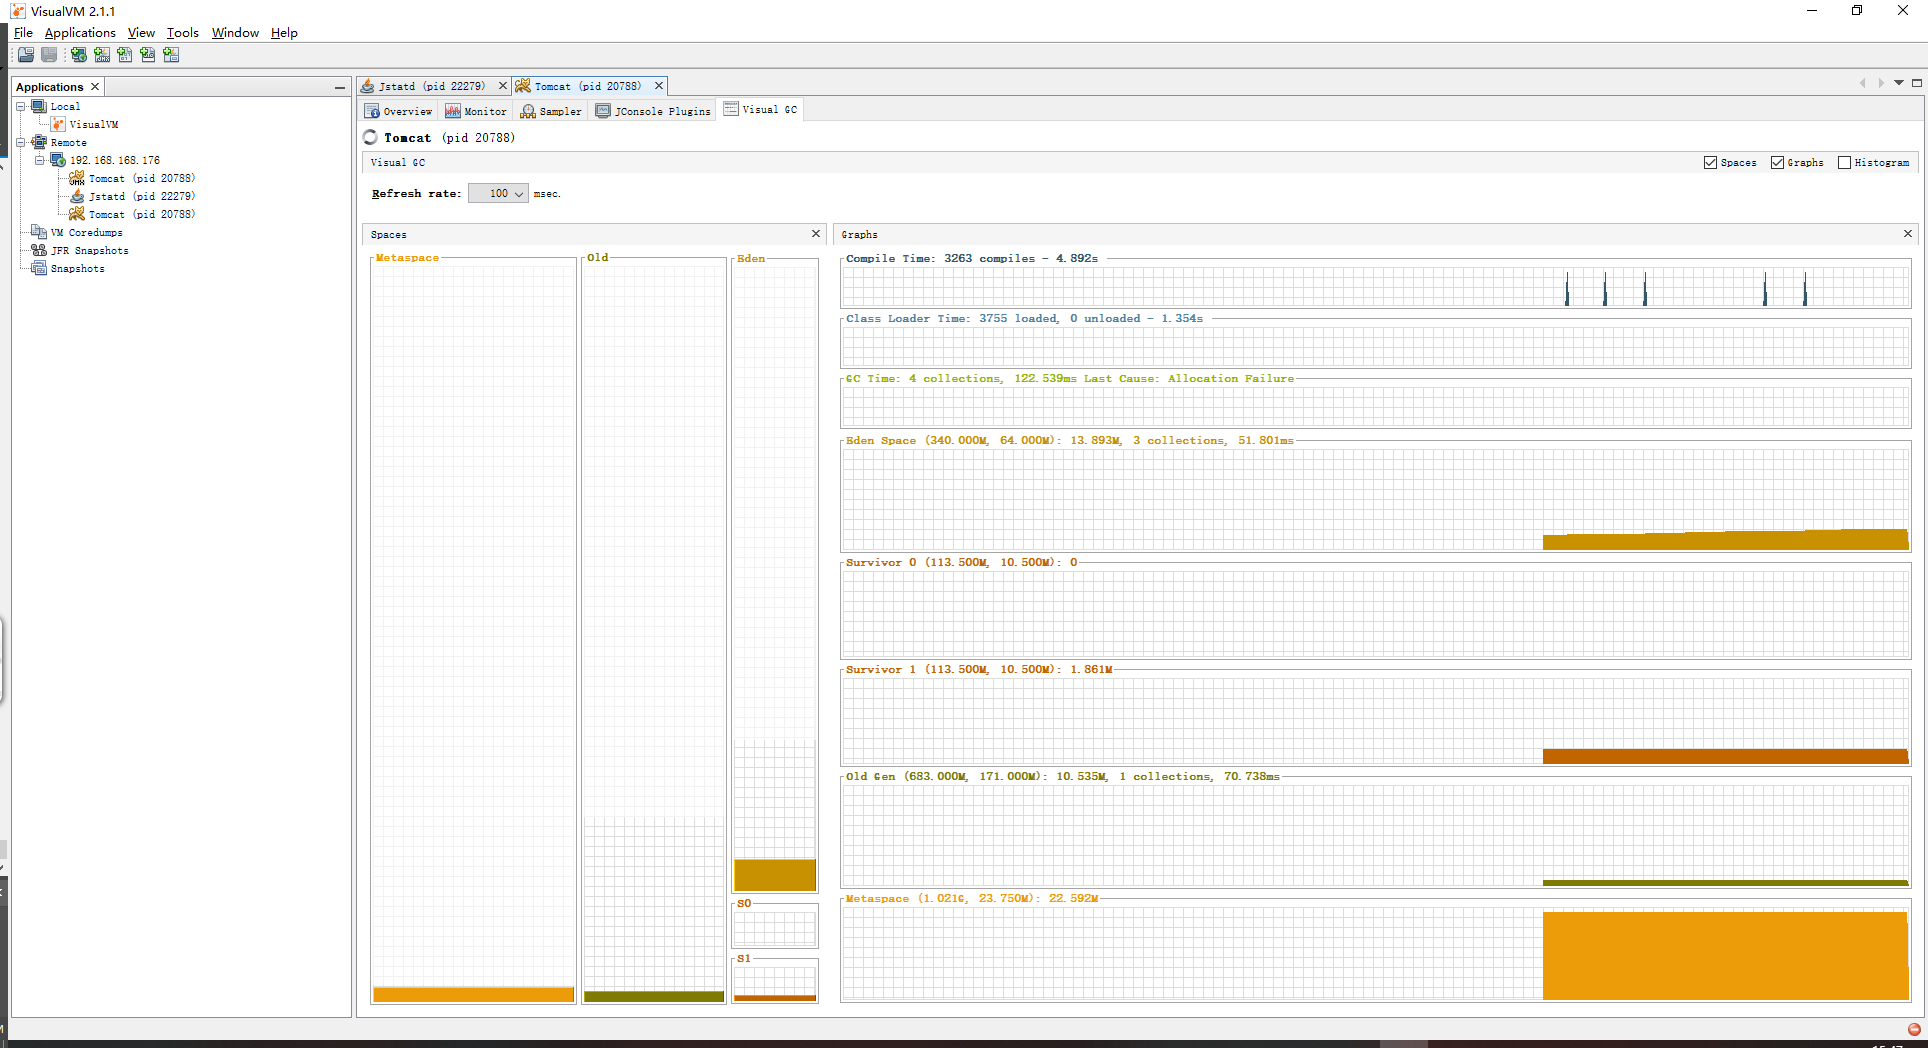
Task: Click the Metaspace graph's orange filled area
Action: [x=1725, y=956]
